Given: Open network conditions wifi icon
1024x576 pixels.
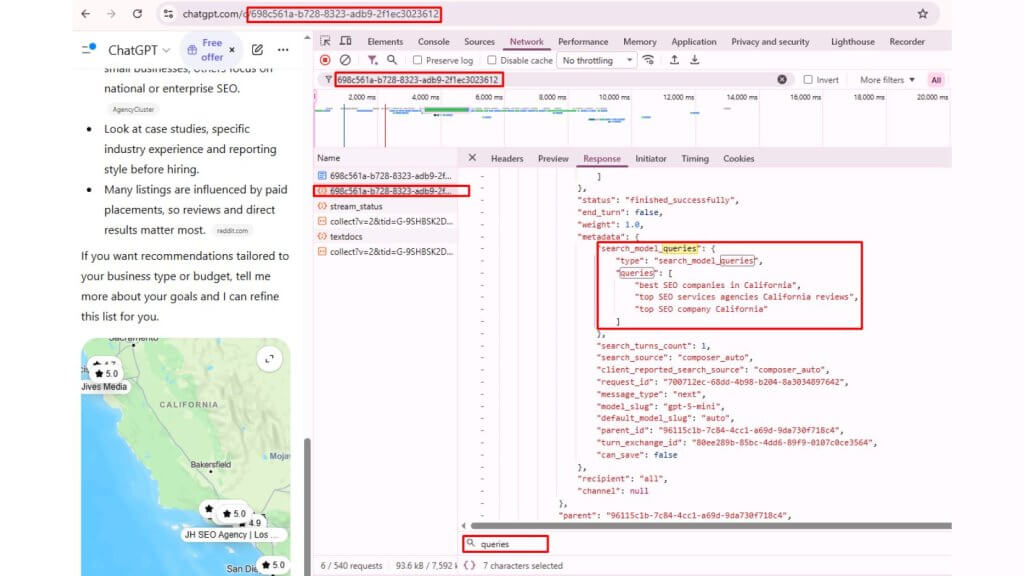Looking at the screenshot, I should [x=648, y=60].
